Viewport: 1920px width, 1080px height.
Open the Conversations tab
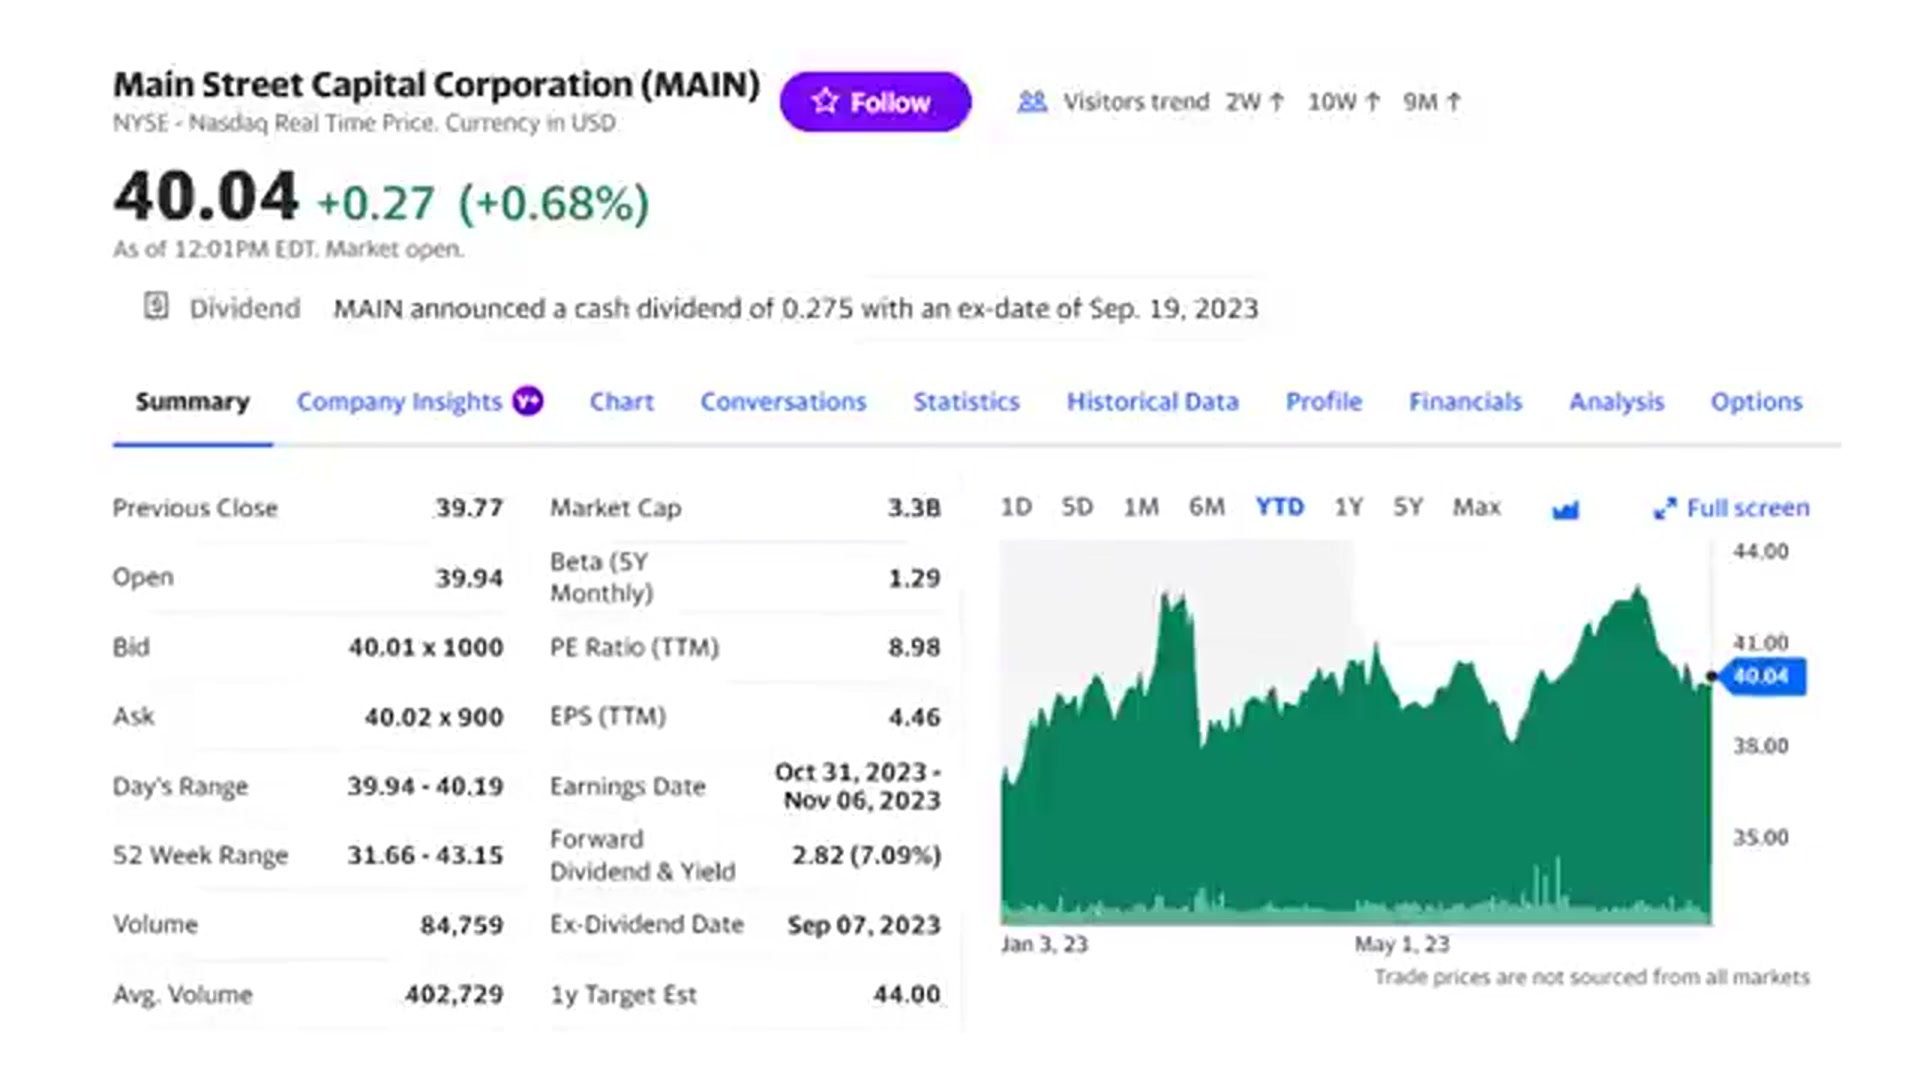tap(783, 402)
